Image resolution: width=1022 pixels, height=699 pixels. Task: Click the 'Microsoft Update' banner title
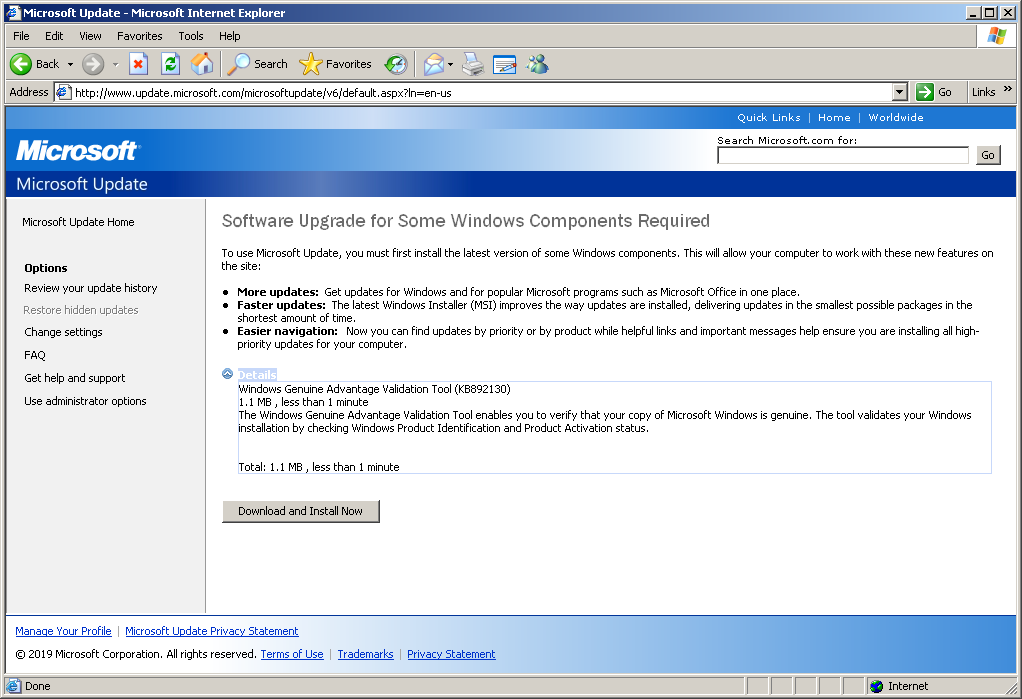82,184
